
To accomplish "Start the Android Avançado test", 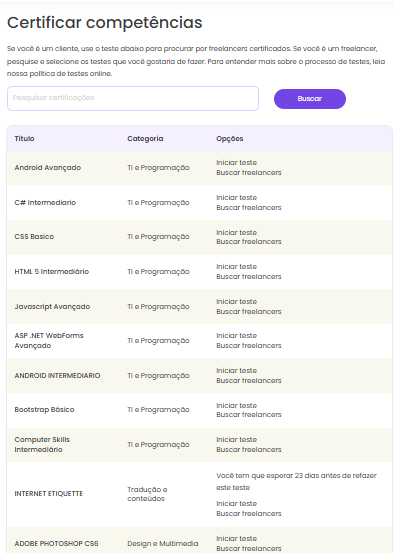I will (236, 163).
